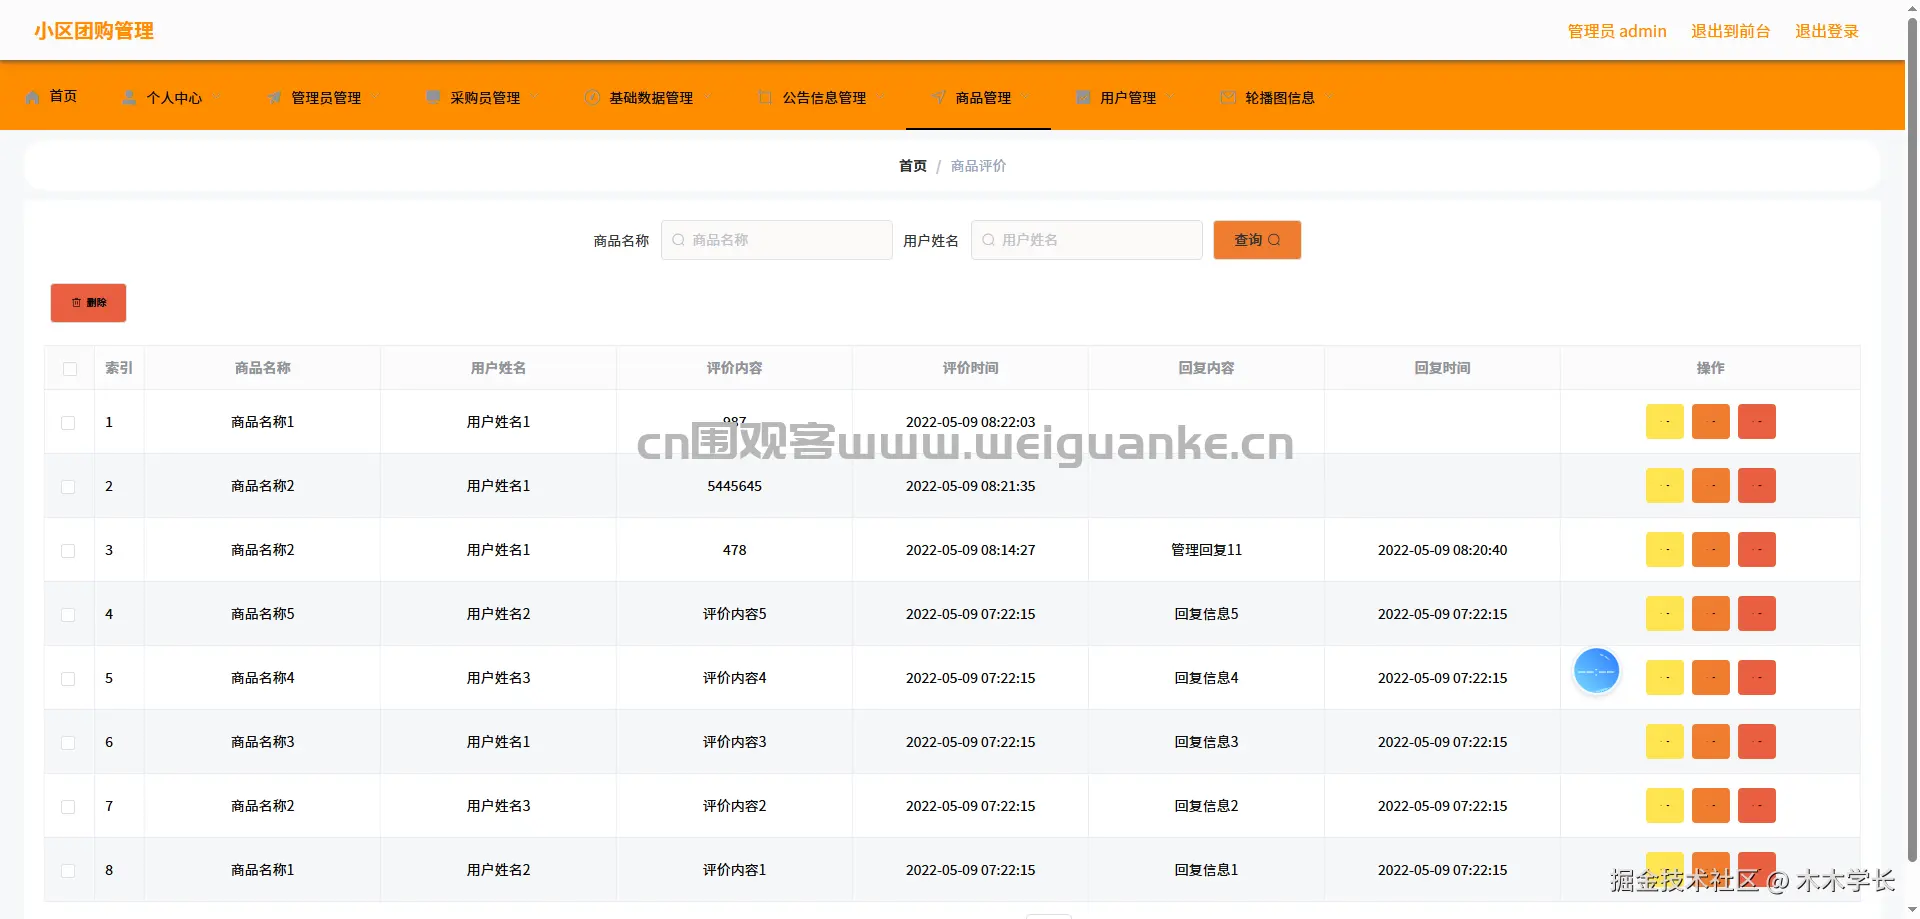Image resolution: width=1920 pixels, height=919 pixels.
Task: Click the 管理回复11 reply cell
Action: point(1206,550)
